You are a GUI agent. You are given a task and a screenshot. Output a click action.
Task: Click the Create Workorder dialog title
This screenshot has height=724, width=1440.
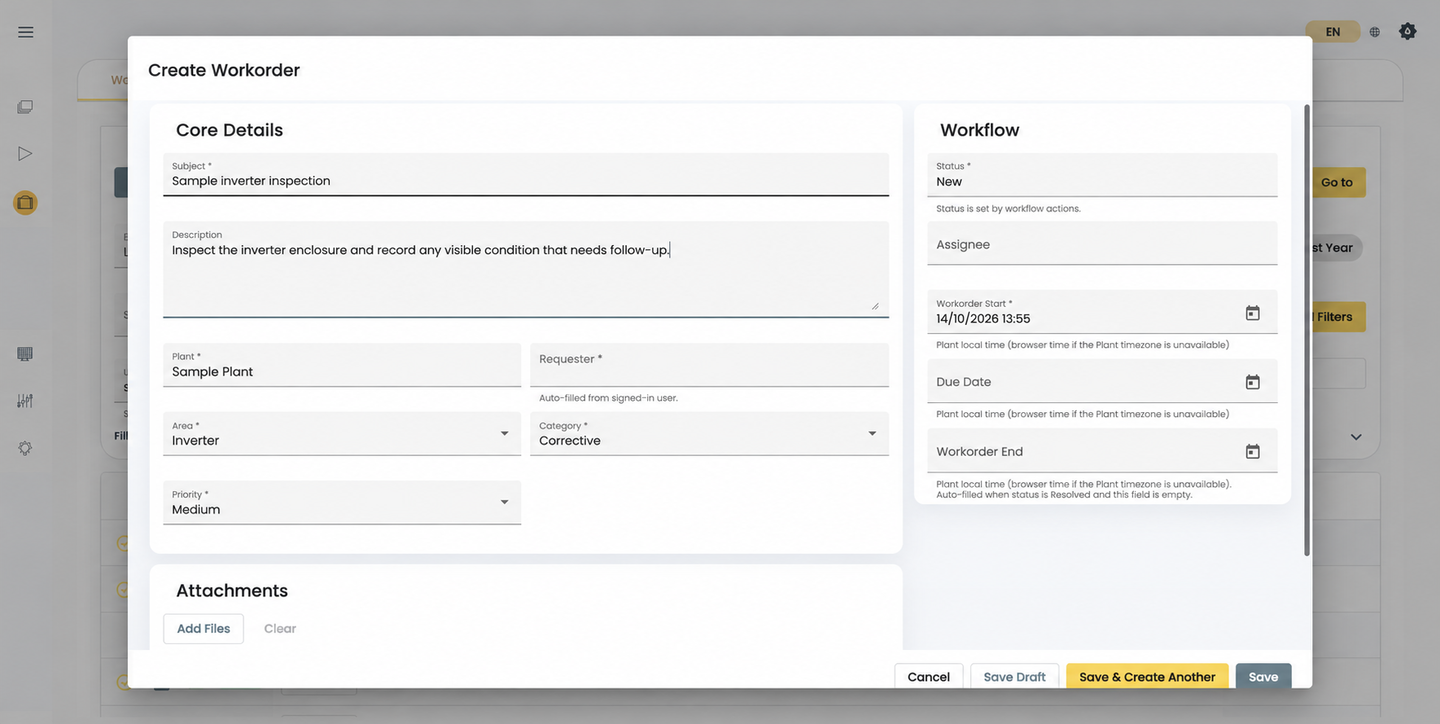pos(224,70)
